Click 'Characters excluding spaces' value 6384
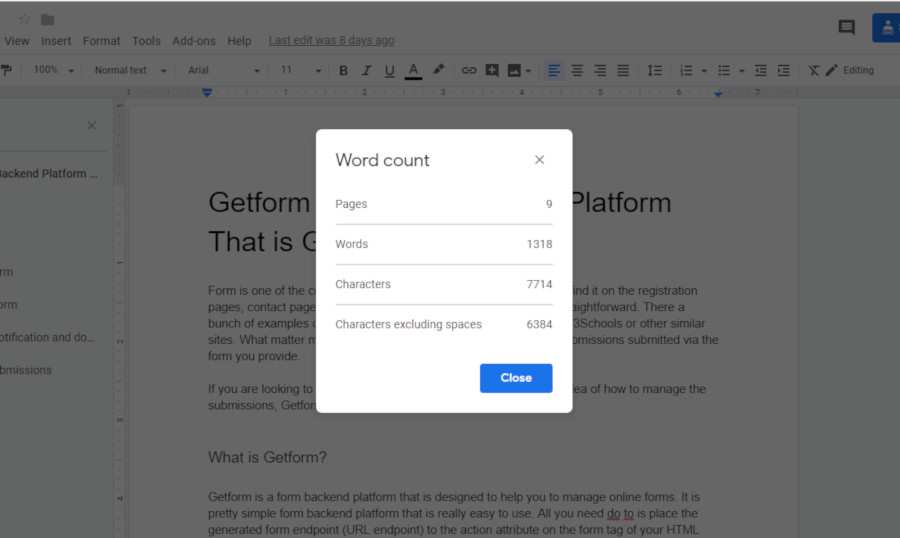Viewport: 900px width, 538px height. pyautogui.click(x=540, y=324)
